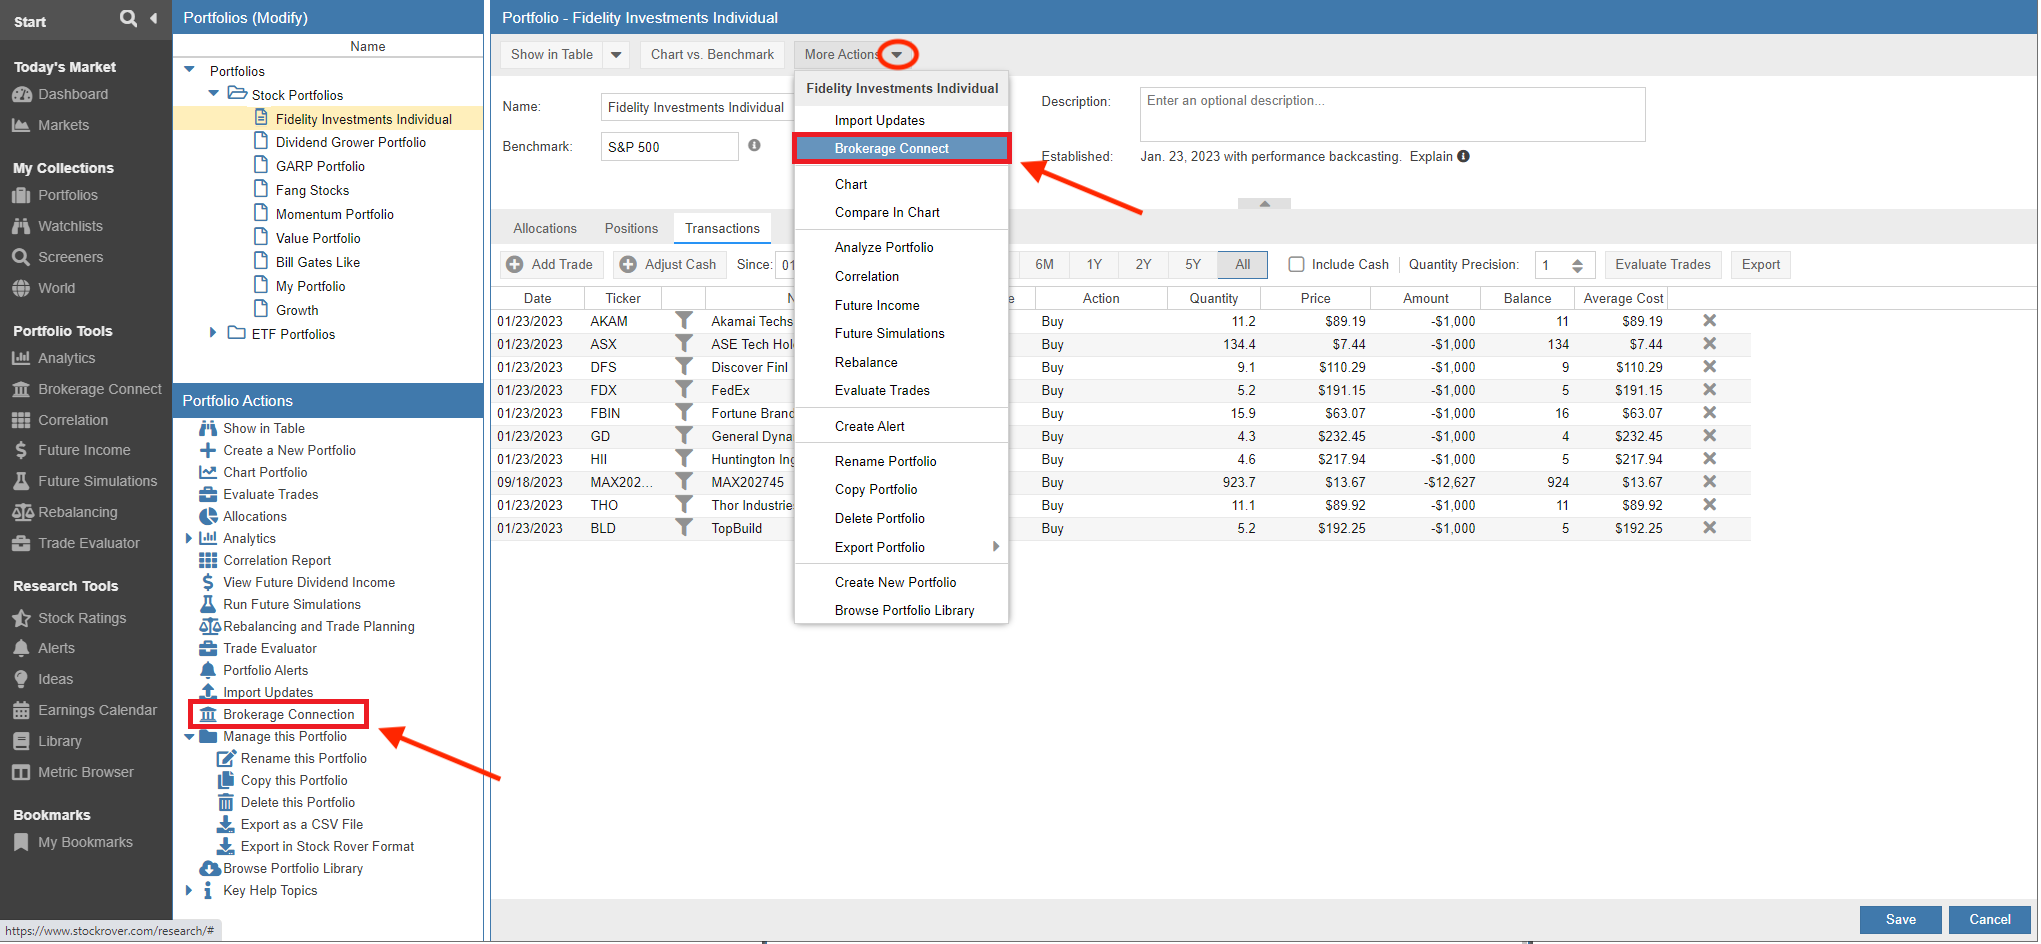Adjust the Quantity Precision stepper
Screen dimensions: 2041x944
[1577, 265]
